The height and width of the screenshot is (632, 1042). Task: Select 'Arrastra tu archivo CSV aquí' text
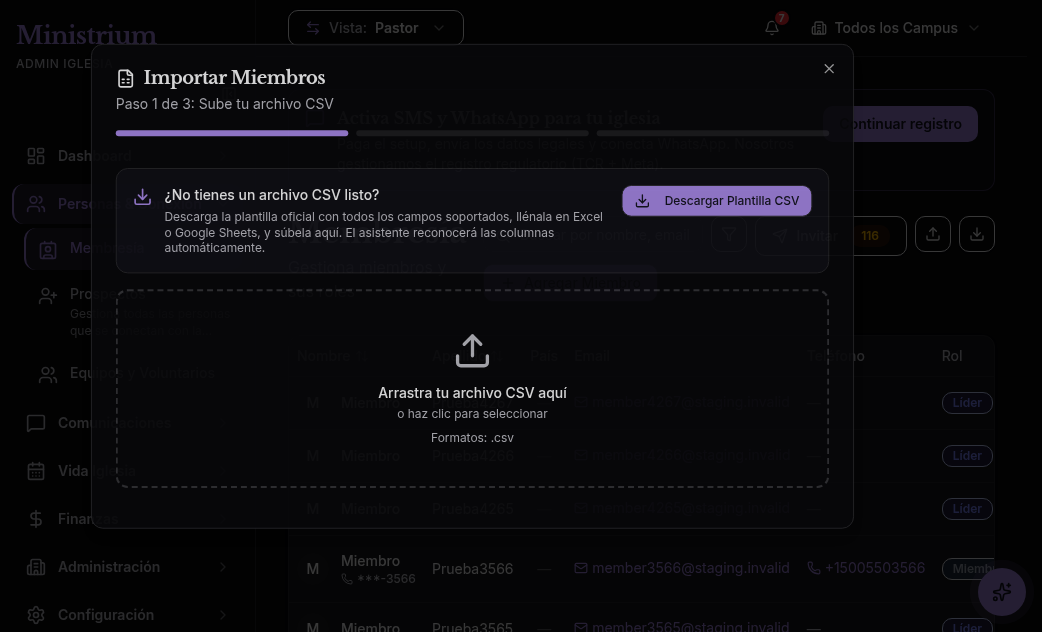point(472,393)
